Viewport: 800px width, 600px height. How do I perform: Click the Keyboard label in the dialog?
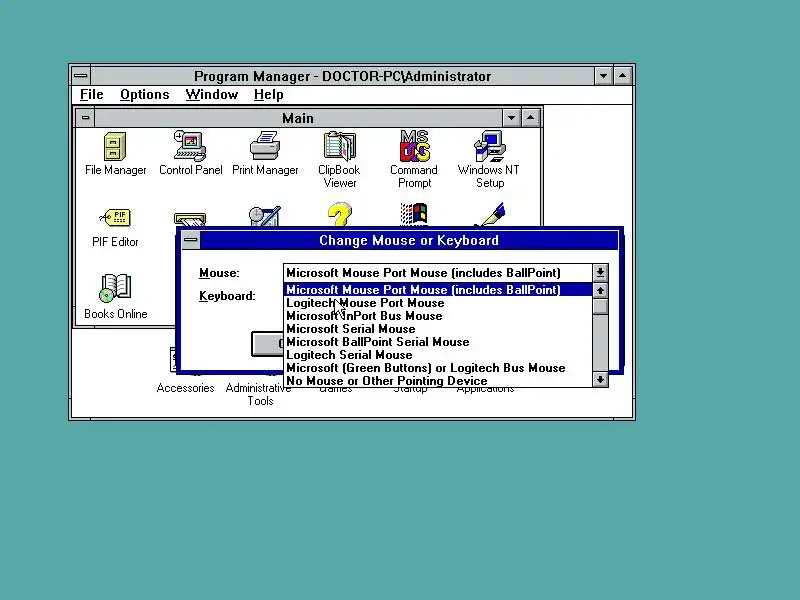pos(227,296)
